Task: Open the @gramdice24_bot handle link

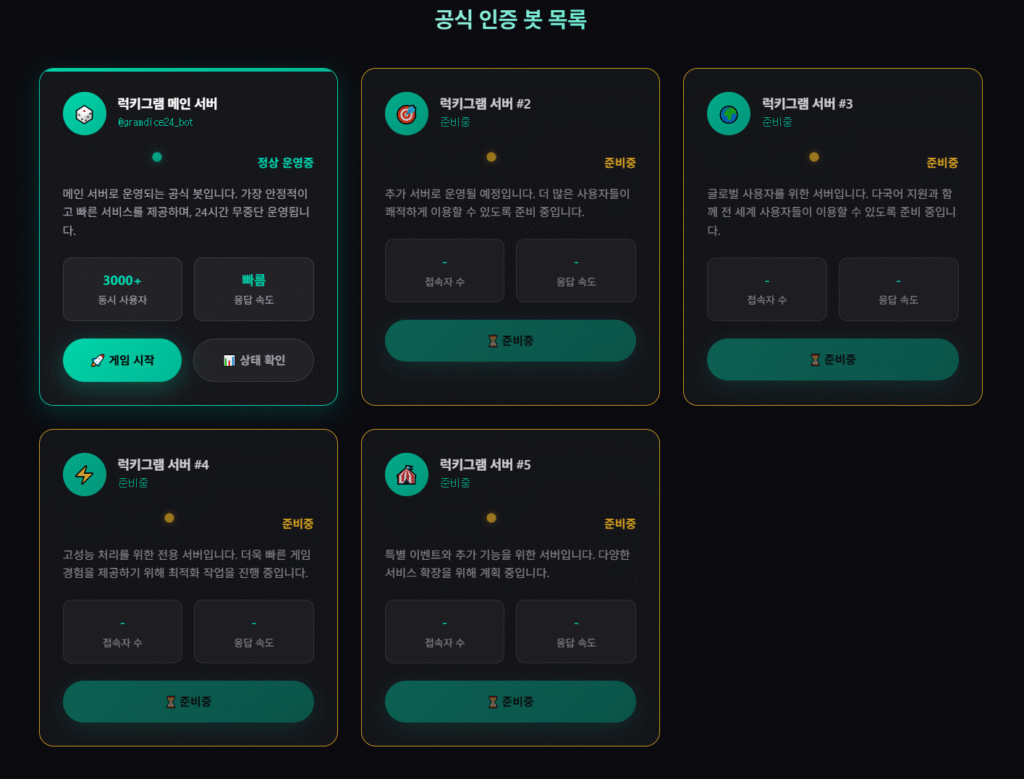Action: (x=155, y=123)
